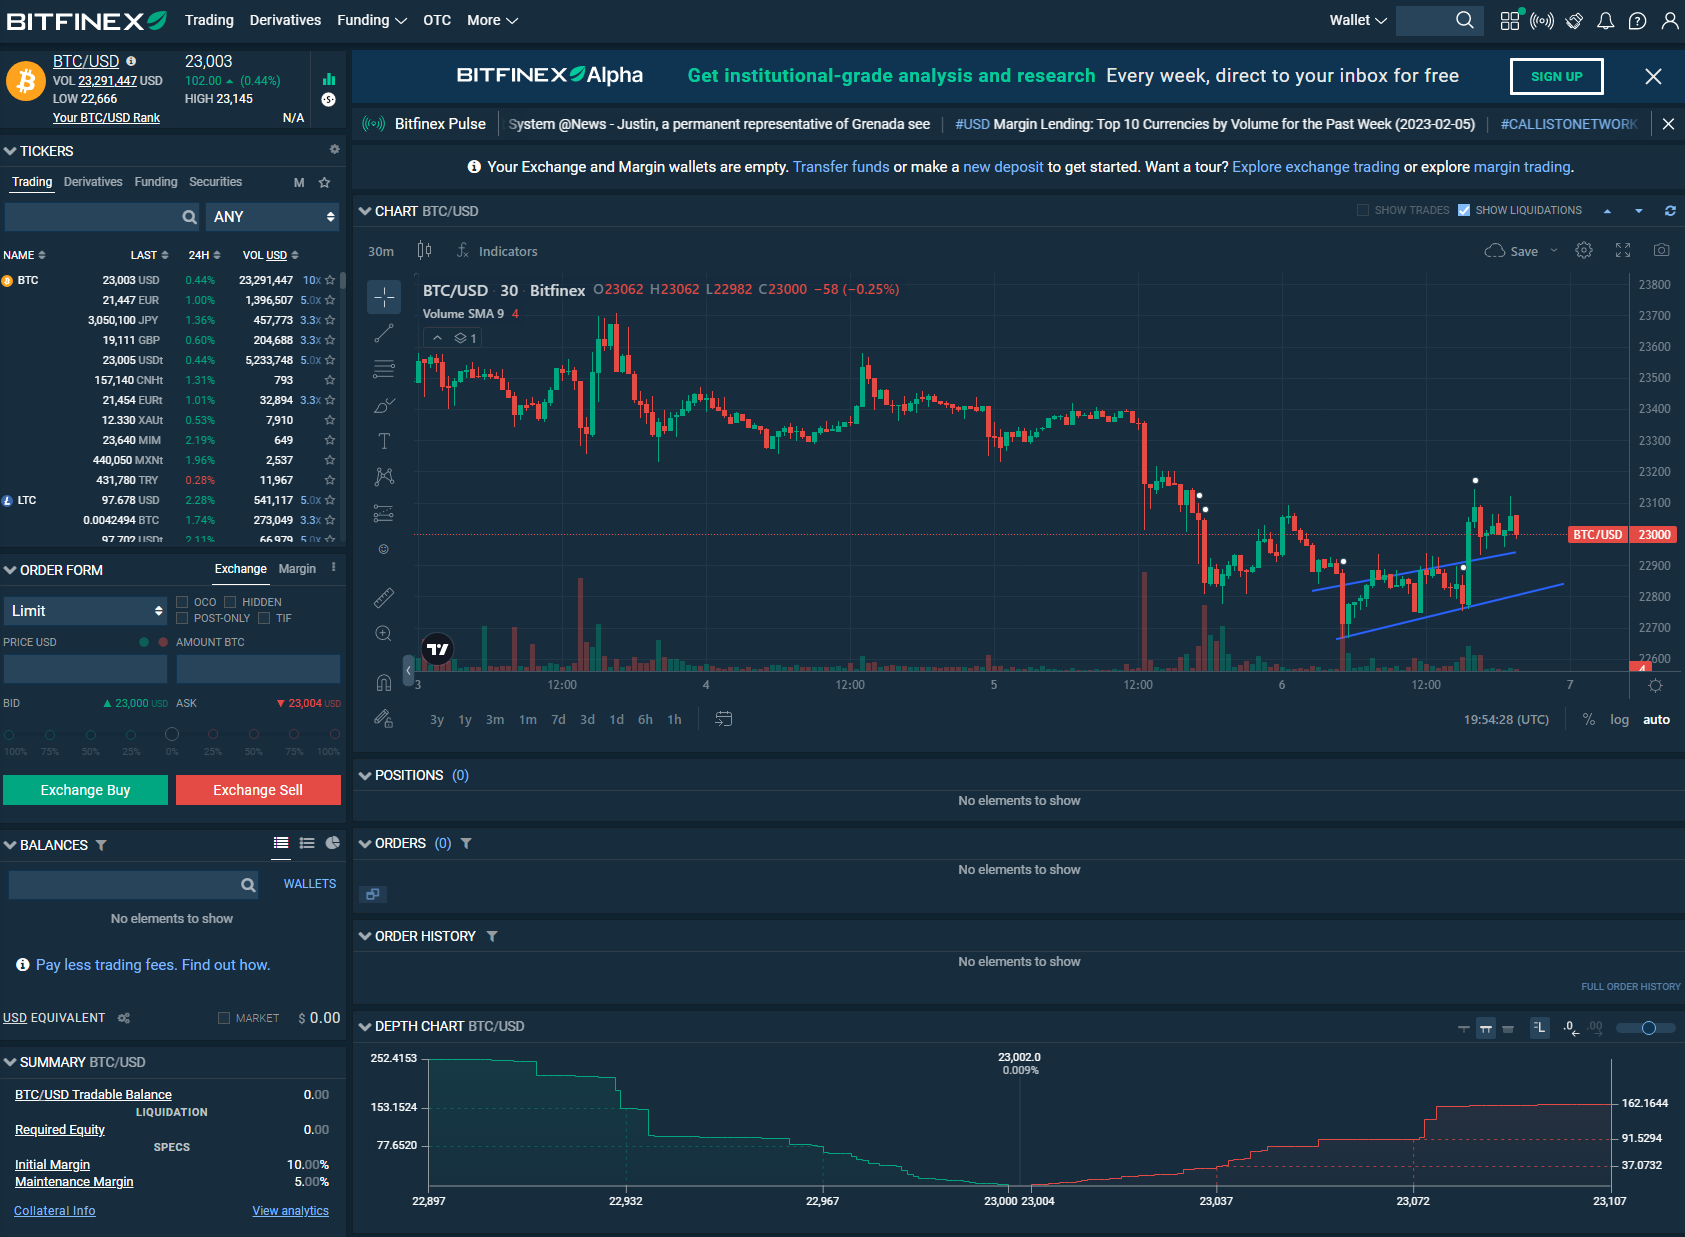Select the trend line drawing tool

tap(384, 333)
